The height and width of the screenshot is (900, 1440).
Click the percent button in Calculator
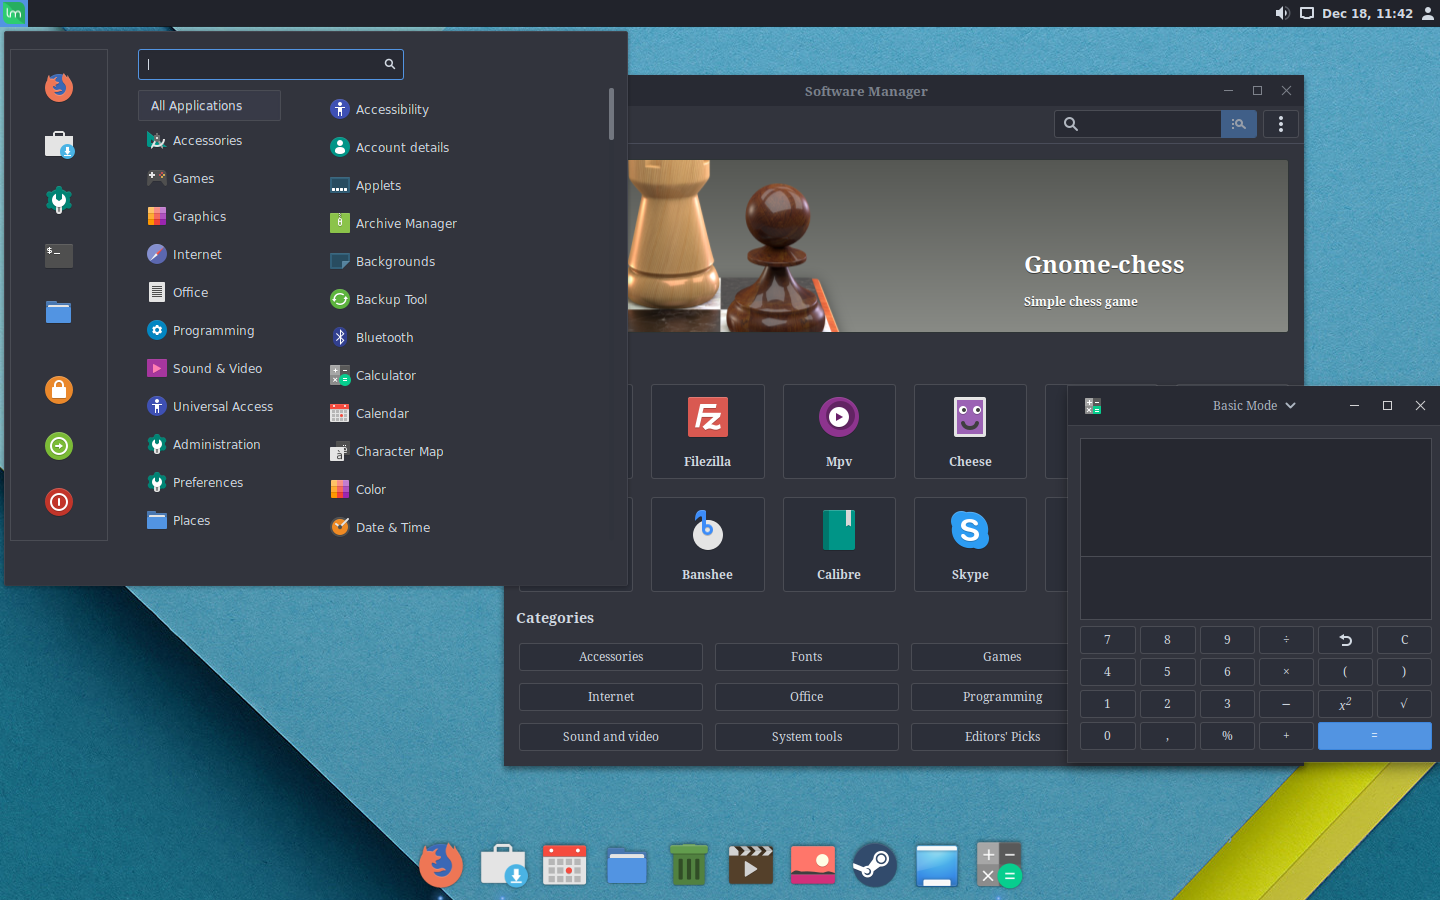[x=1227, y=736]
